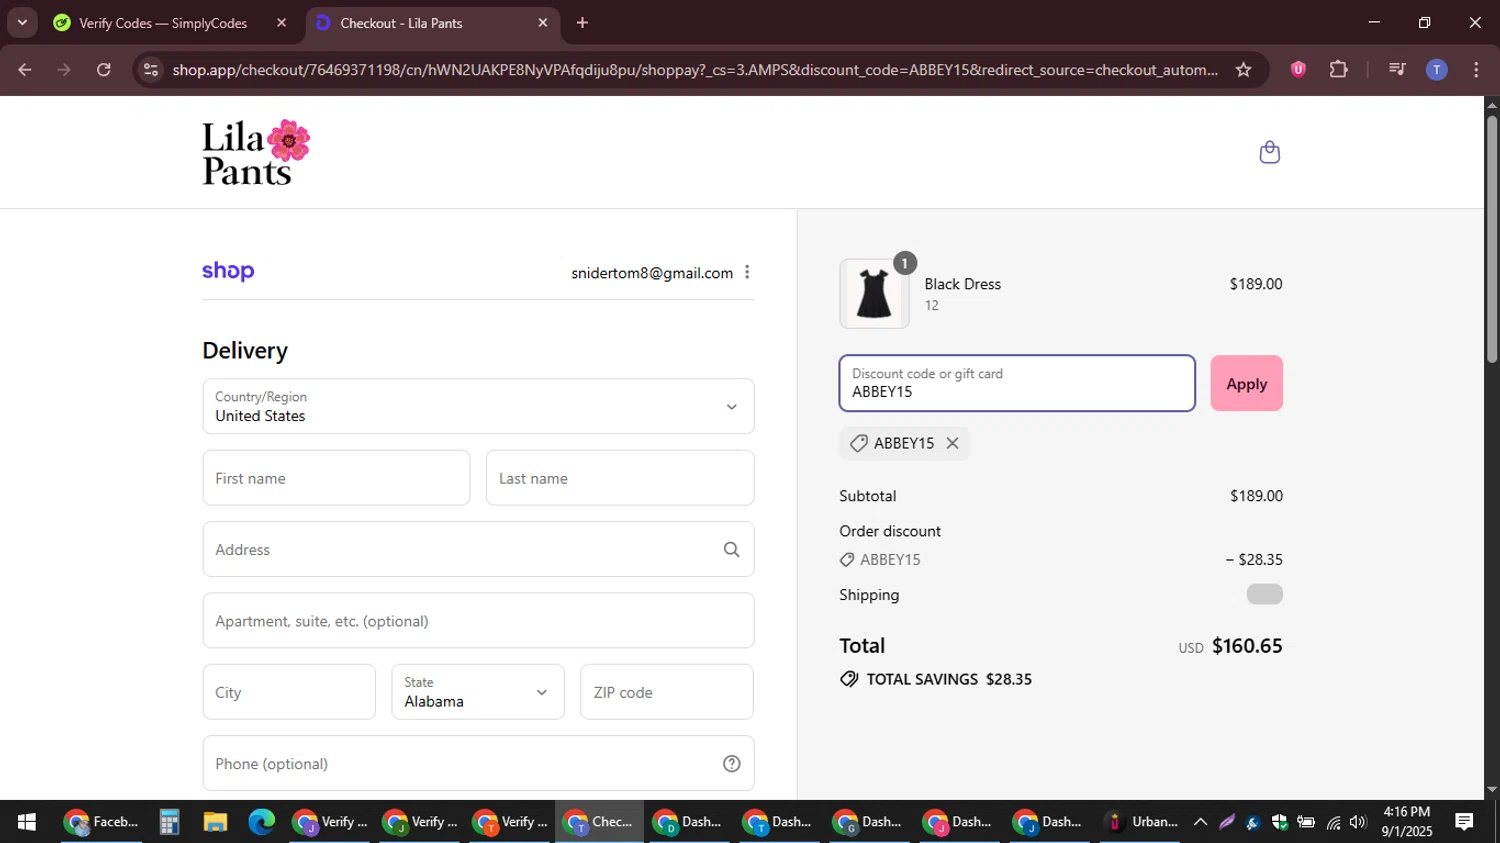Screen dimensions: 1500x843
Task: Reload the checkout page
Action: click(x=103, y=69)
